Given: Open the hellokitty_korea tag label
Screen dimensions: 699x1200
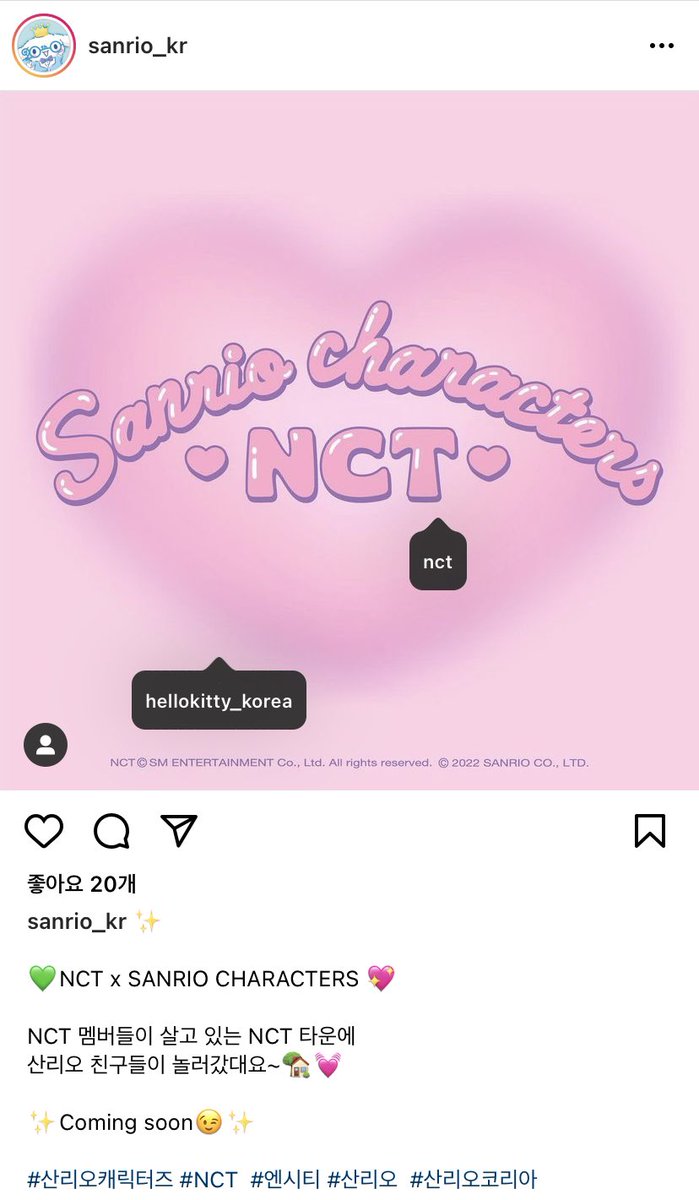Looking at the screenshot, I should click(219, 701).
